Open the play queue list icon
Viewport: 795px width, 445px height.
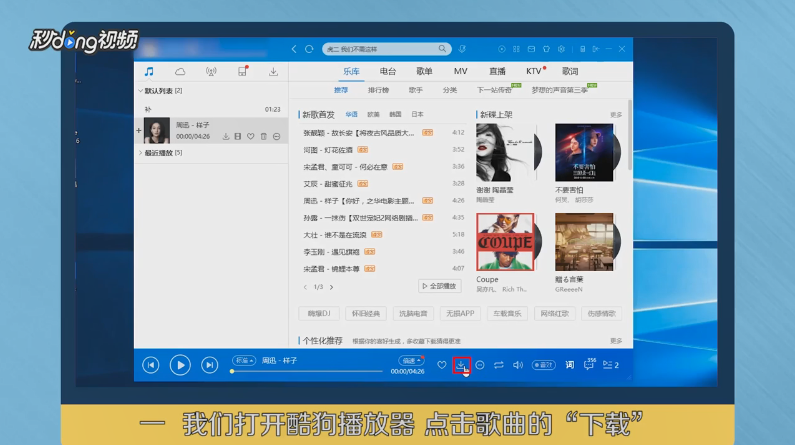pyautogui.click(x=610, y=365)
